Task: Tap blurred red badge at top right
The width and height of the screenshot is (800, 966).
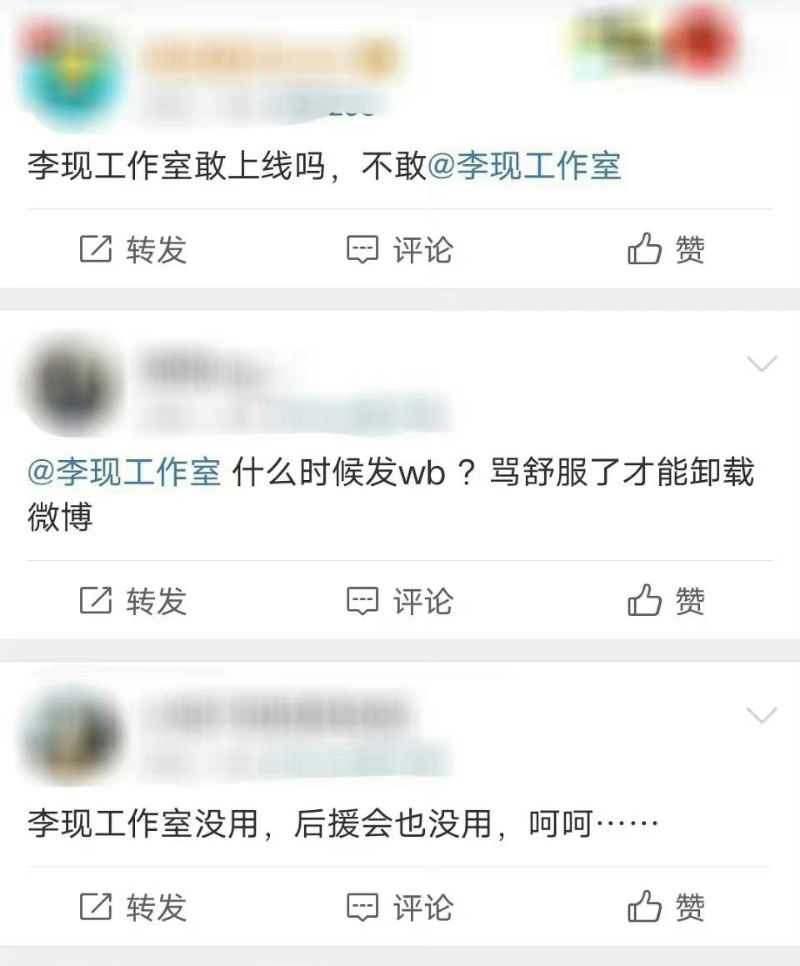Action: pyautogui.click(x=701, y=42)
